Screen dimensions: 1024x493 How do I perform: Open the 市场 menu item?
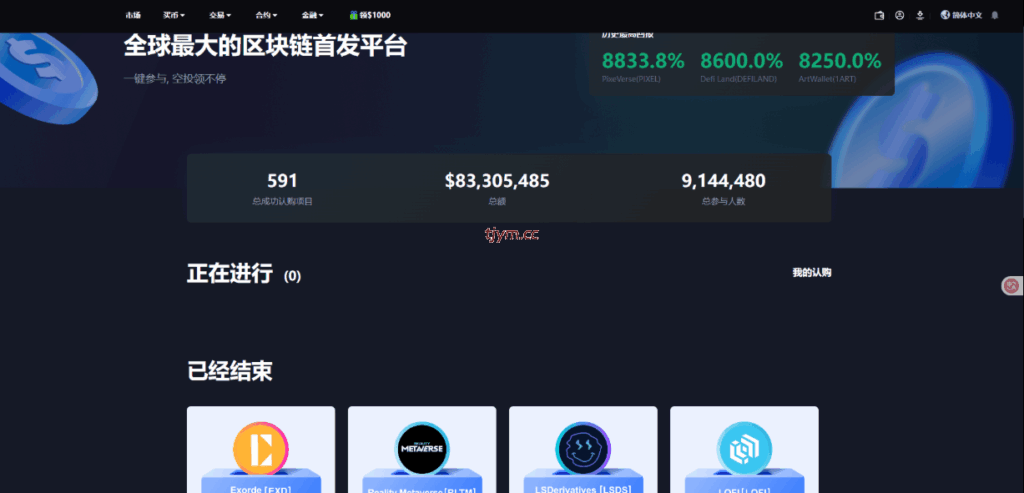click(x=133, y=16)
